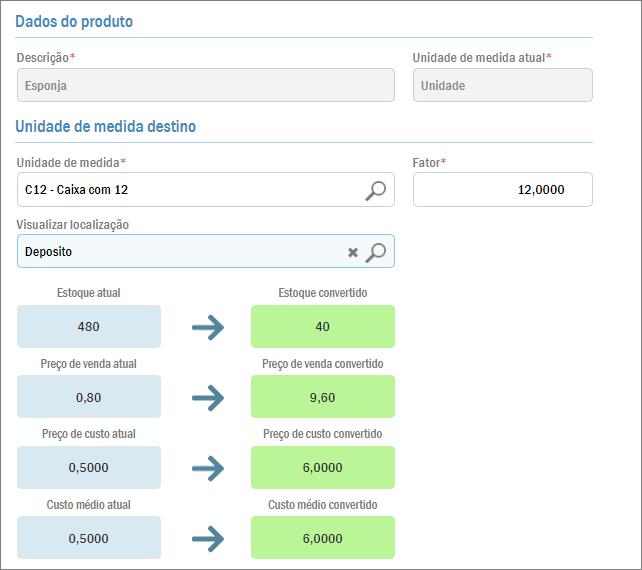
Task: Click the Unidade de medida atual field
Action: tap(502, 86)
